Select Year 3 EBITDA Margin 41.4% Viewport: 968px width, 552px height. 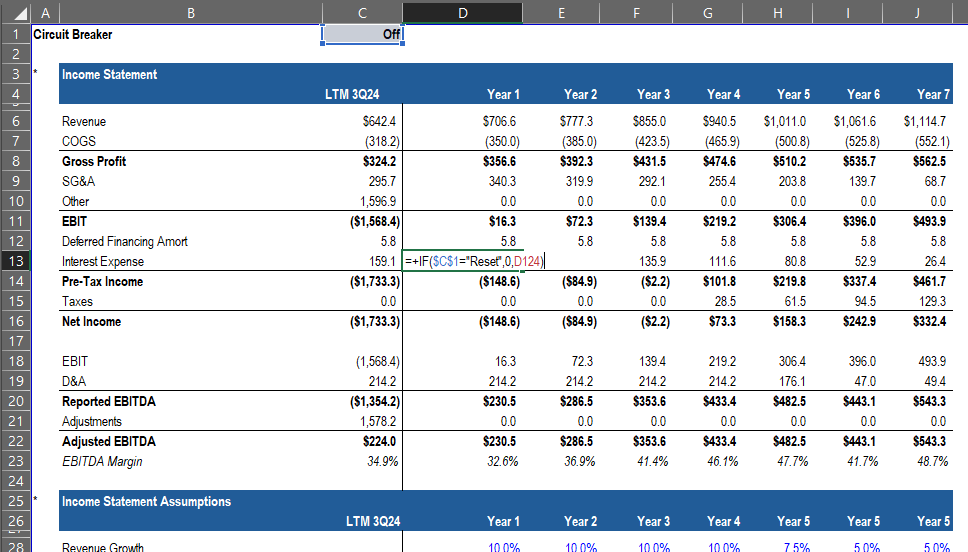(x=651, y=462)
